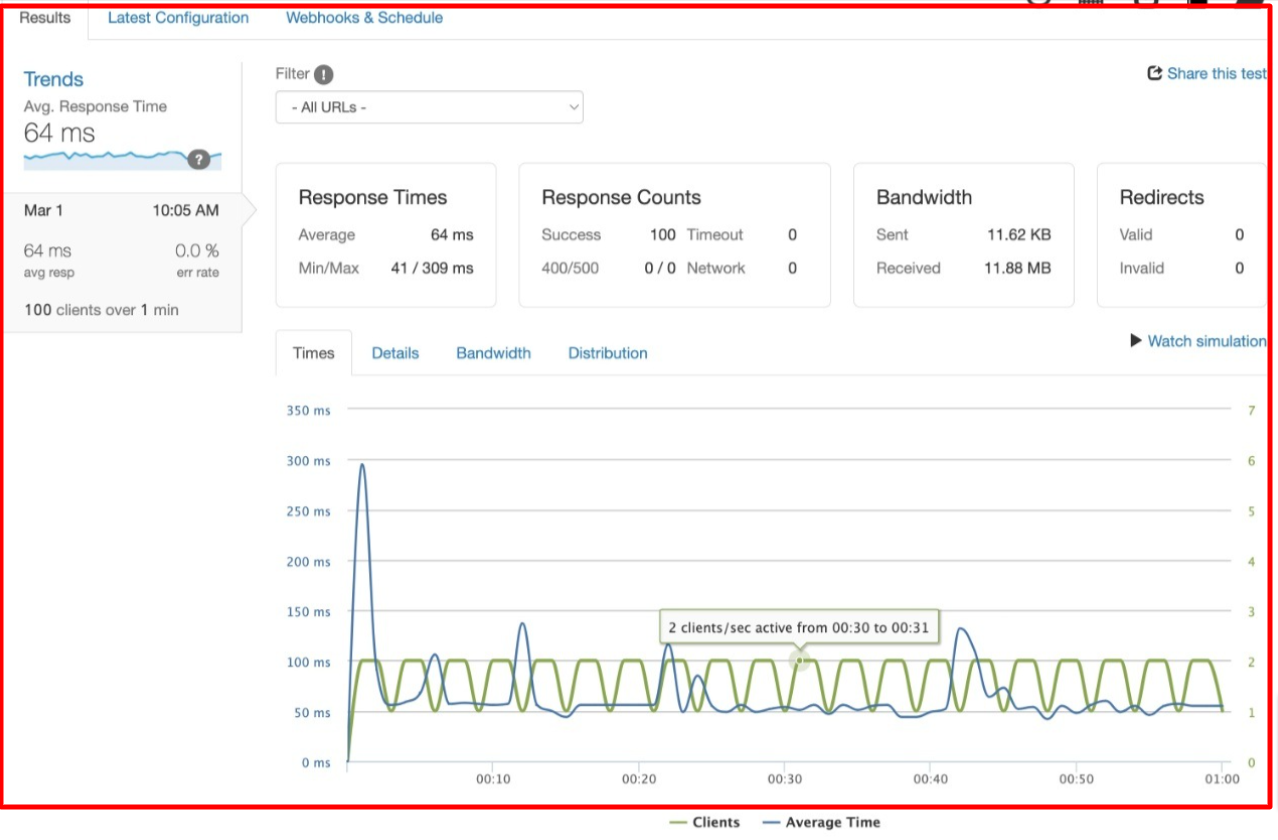Switch to the Details chart tab

coord(395,353)
